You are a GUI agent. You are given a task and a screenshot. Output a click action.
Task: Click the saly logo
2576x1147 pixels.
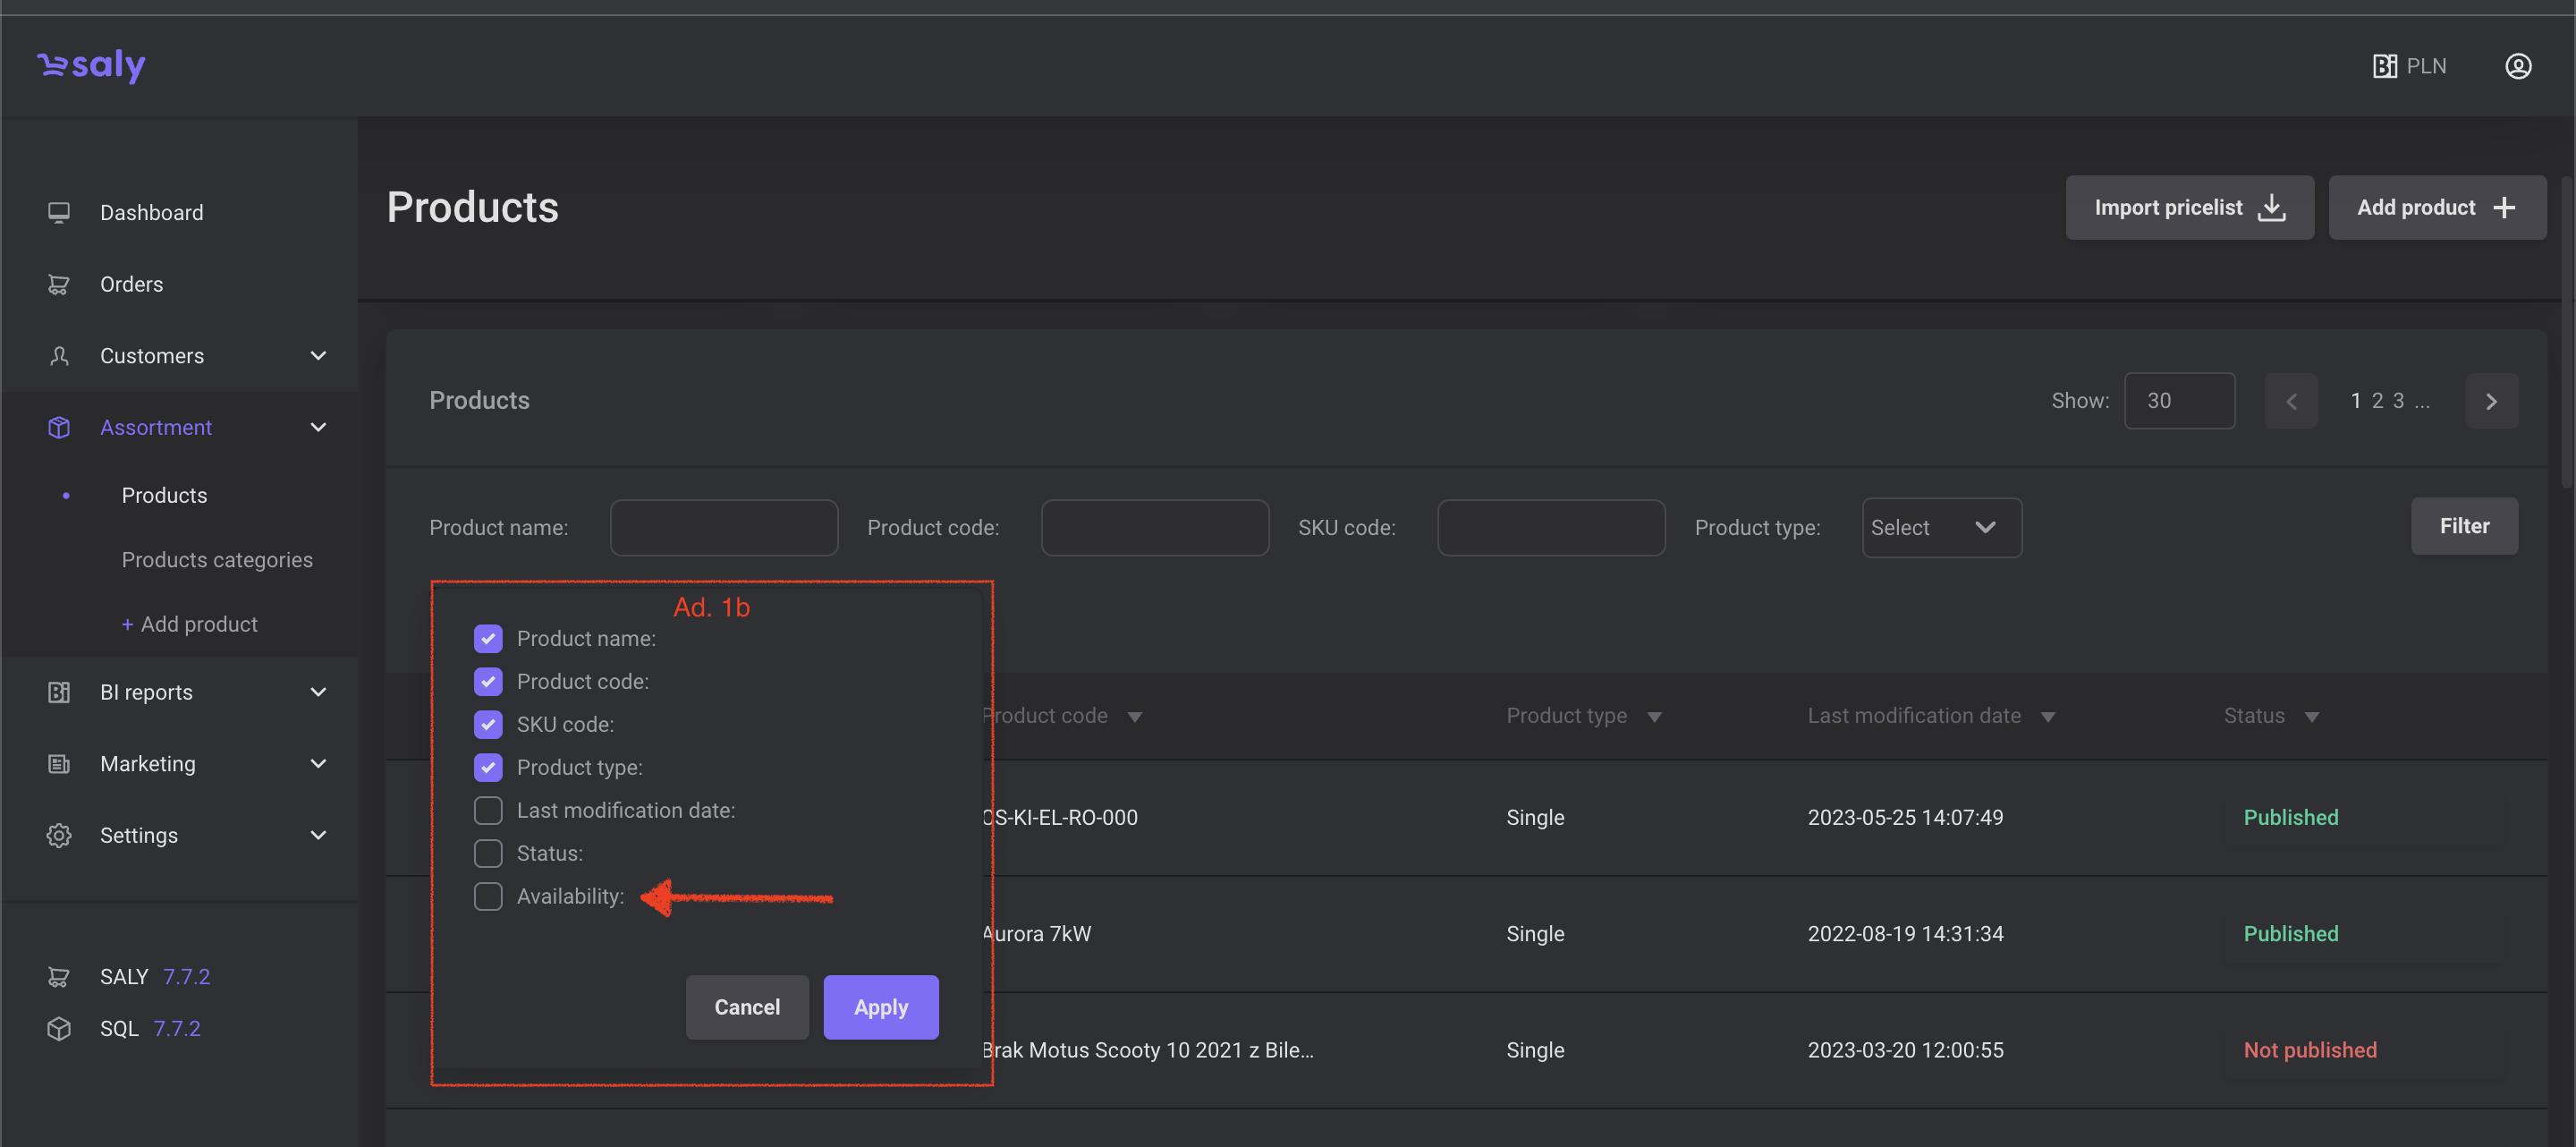click(91, 66)
